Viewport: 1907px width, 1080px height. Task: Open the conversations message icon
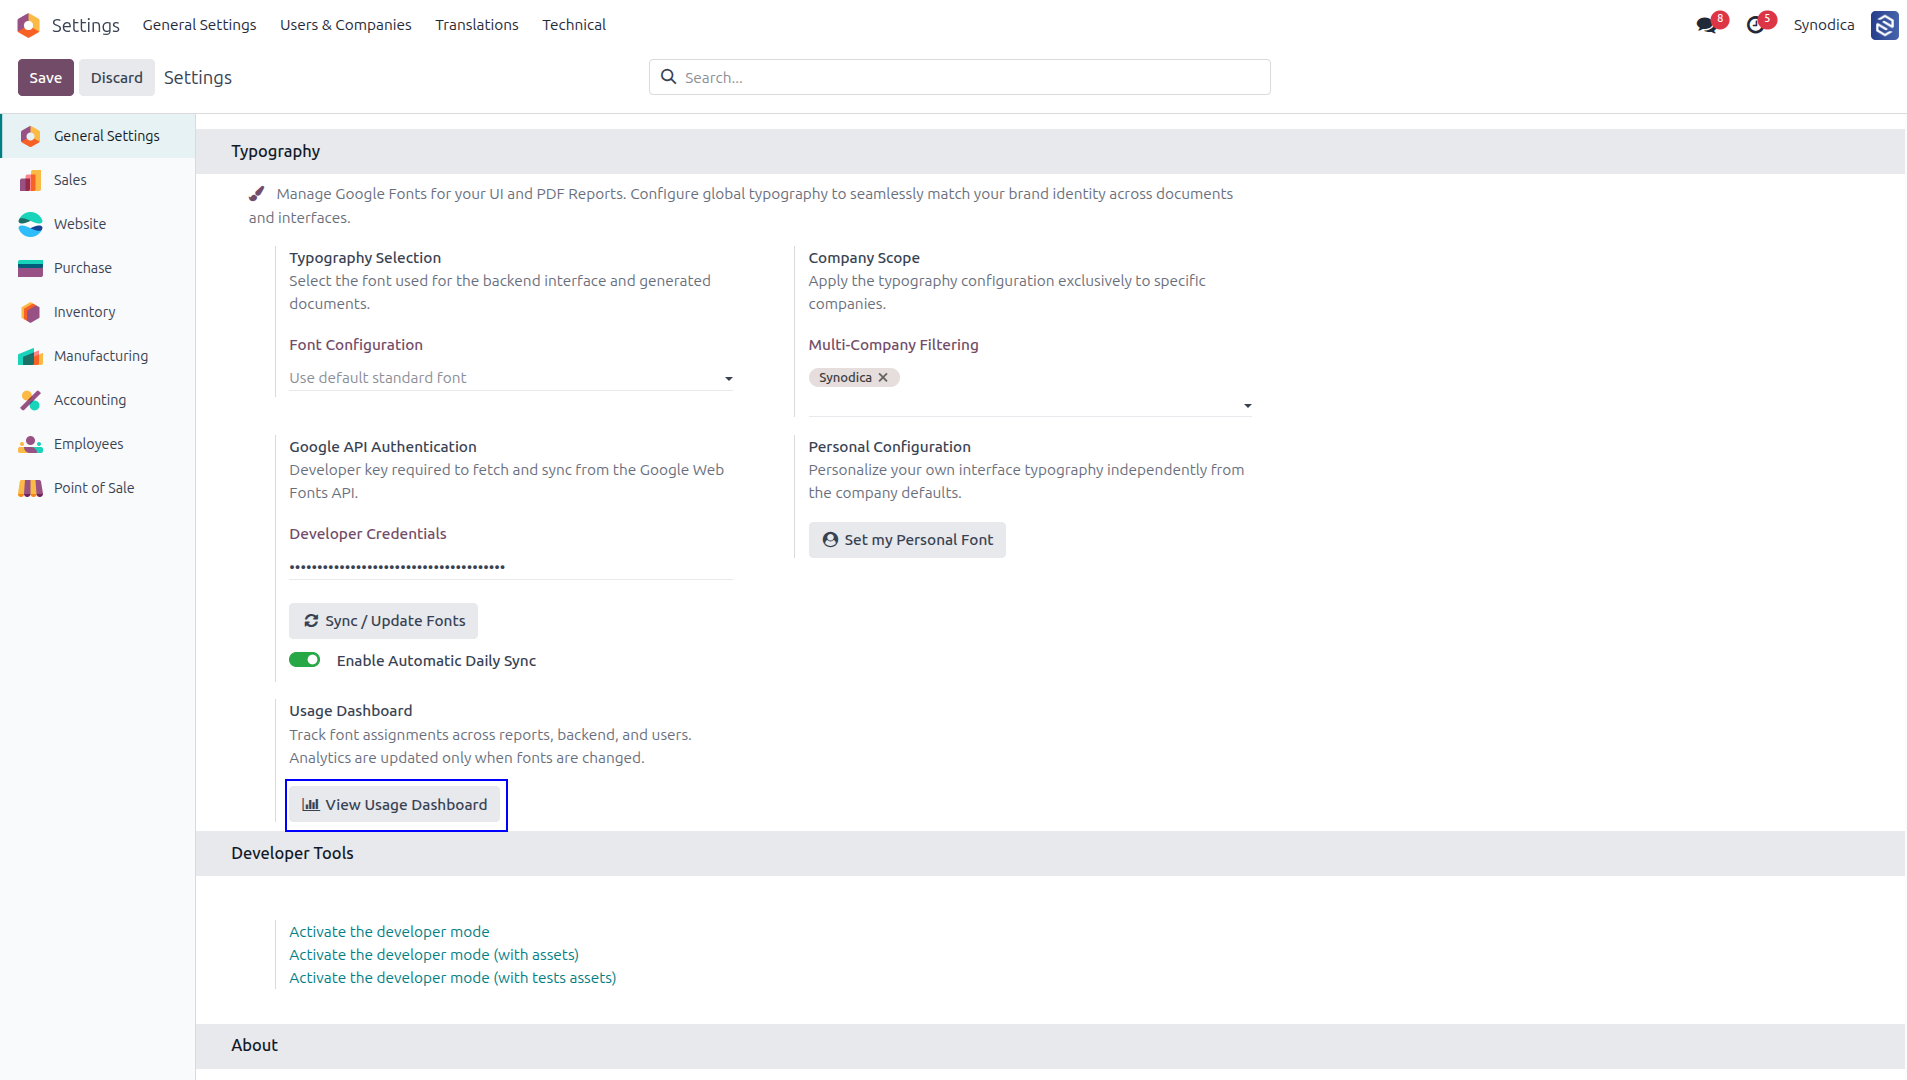pyautogui.click(x=1706, y=25)
